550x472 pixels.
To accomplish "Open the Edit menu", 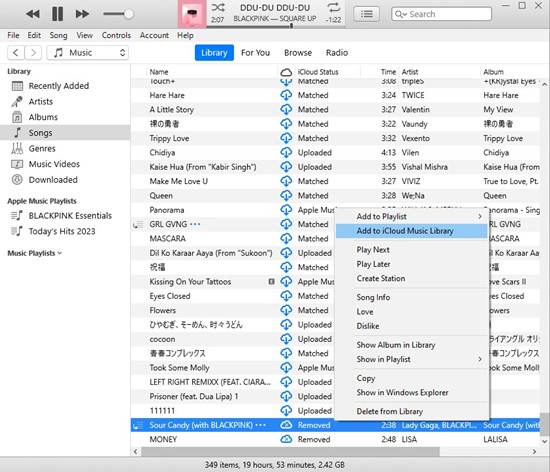I will point(34,35).
